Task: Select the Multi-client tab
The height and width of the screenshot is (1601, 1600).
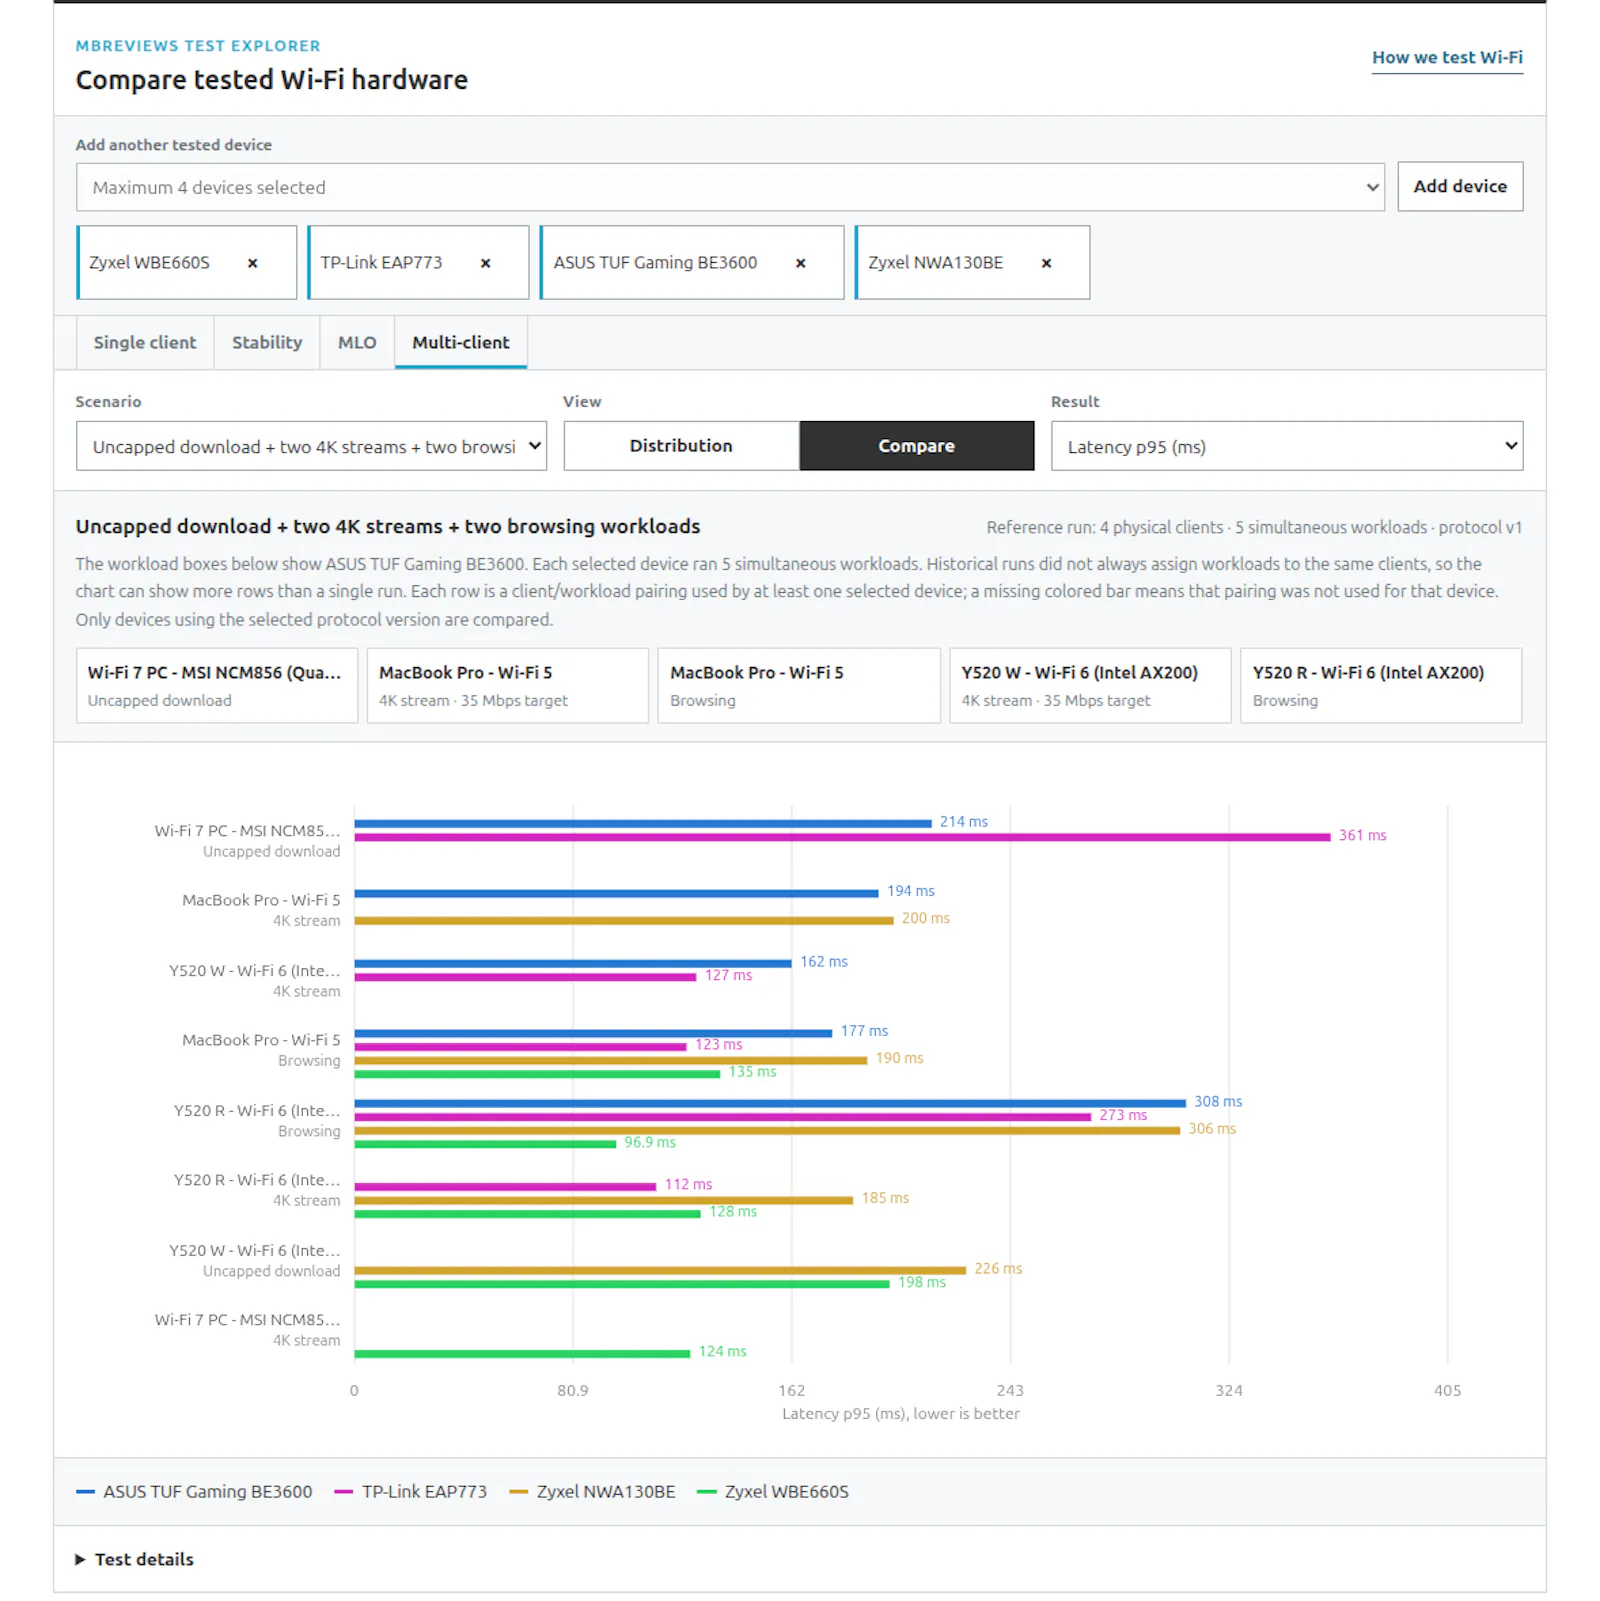Action: [x=461, y=342]
